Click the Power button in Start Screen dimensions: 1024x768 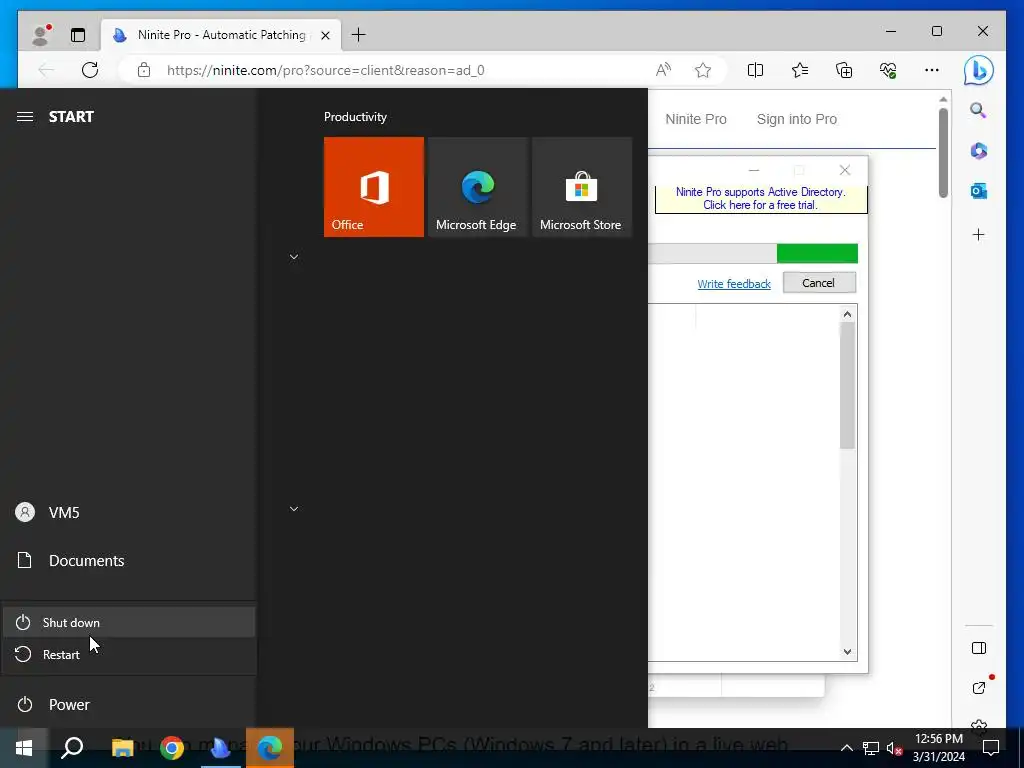click(129, 705)
